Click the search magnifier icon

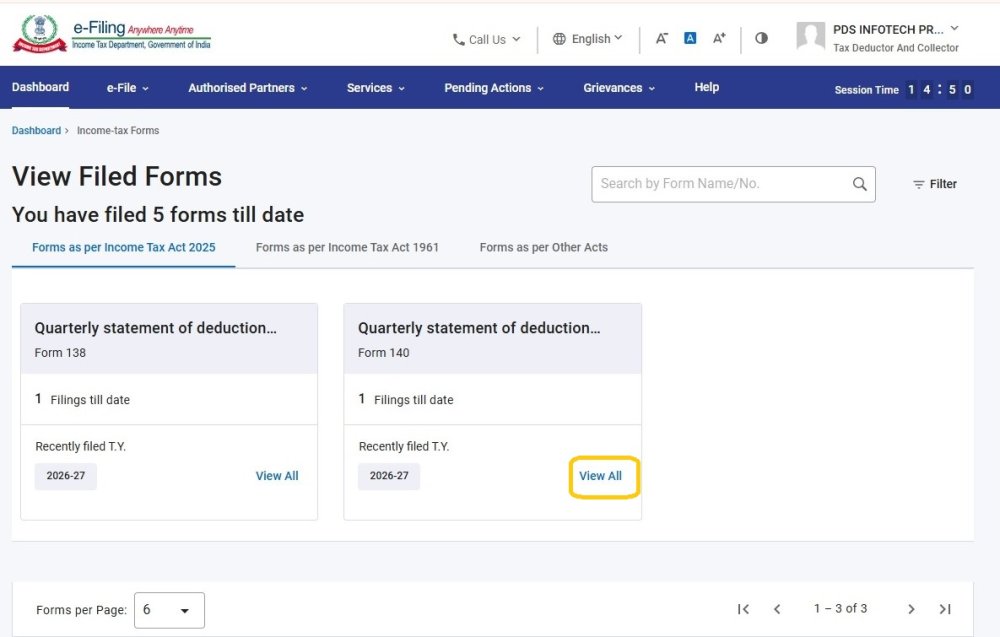[x=860, y=184]
